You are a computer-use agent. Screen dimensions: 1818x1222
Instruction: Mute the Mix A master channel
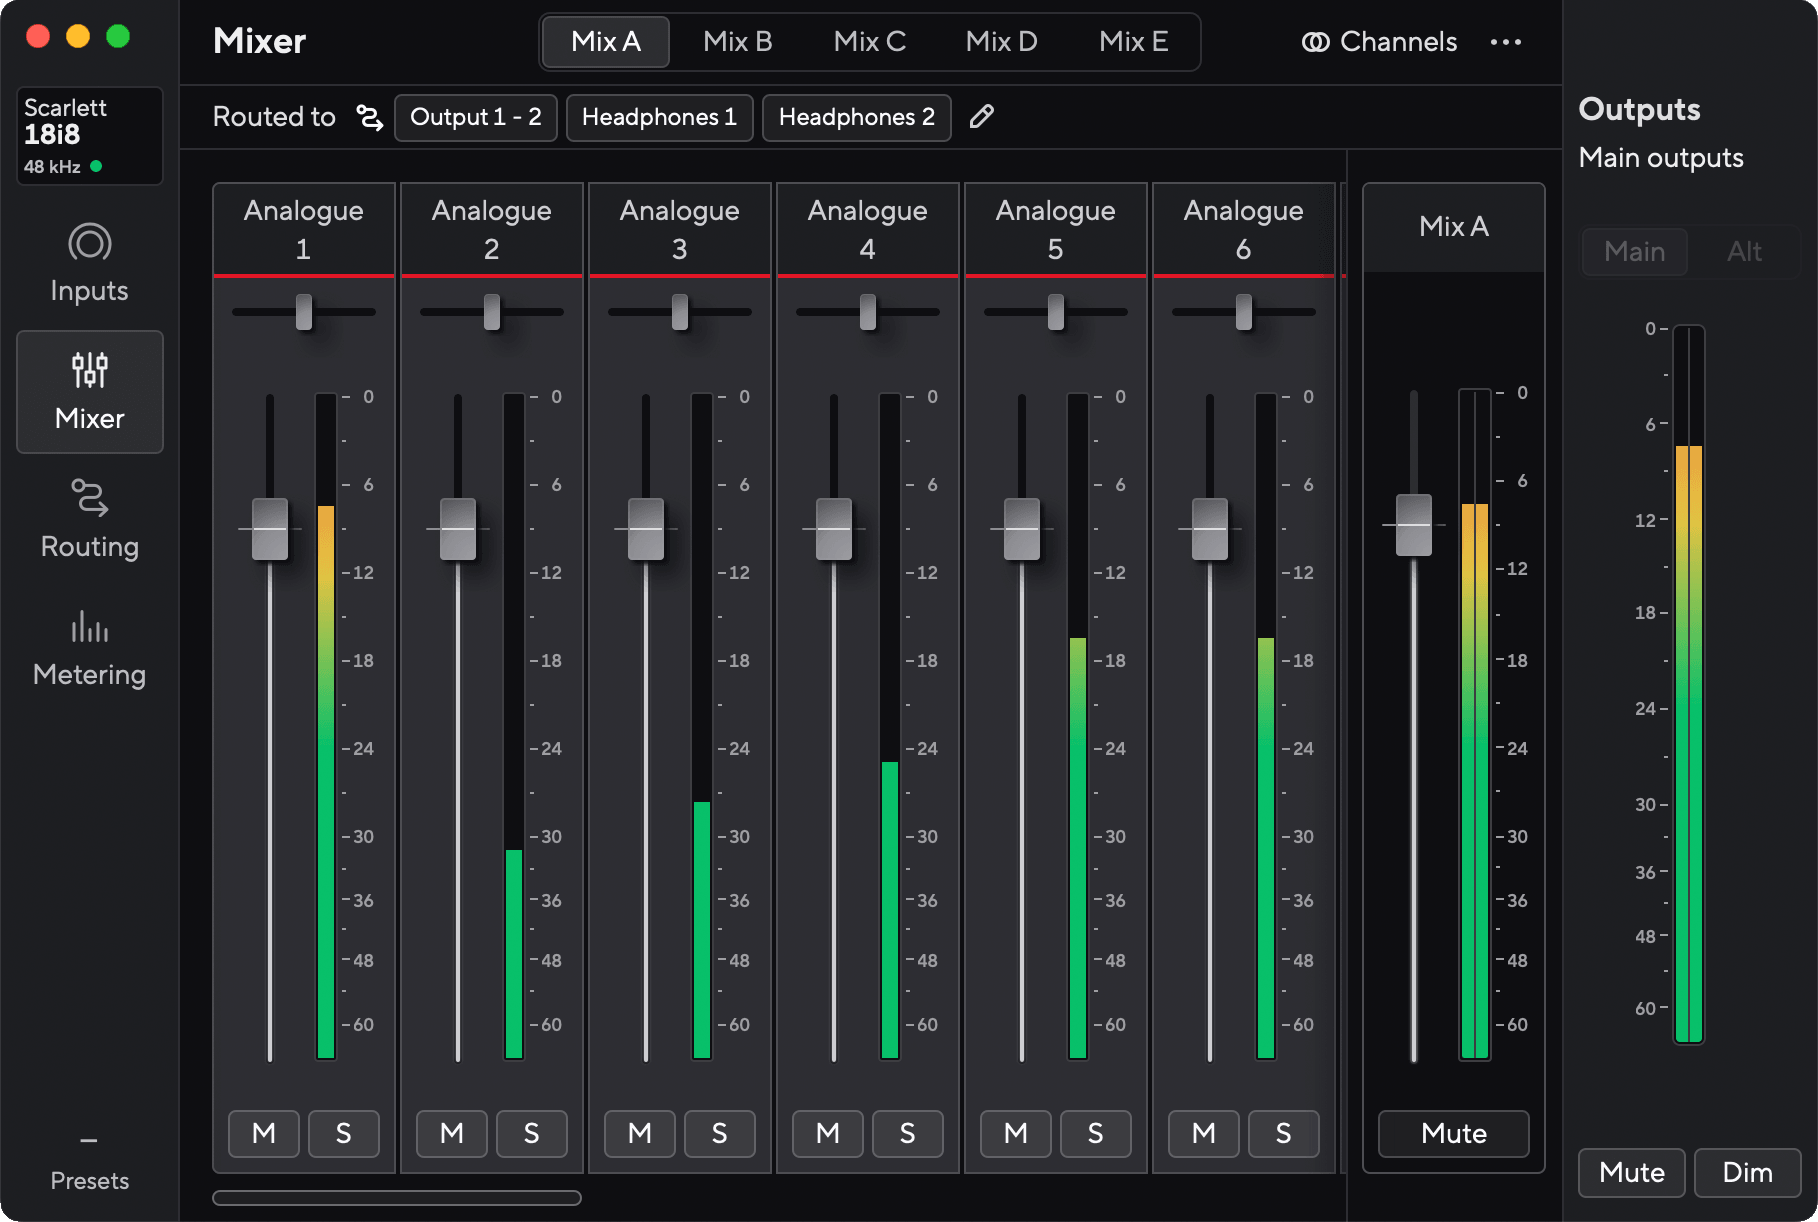click(x=1454, y=1134)
